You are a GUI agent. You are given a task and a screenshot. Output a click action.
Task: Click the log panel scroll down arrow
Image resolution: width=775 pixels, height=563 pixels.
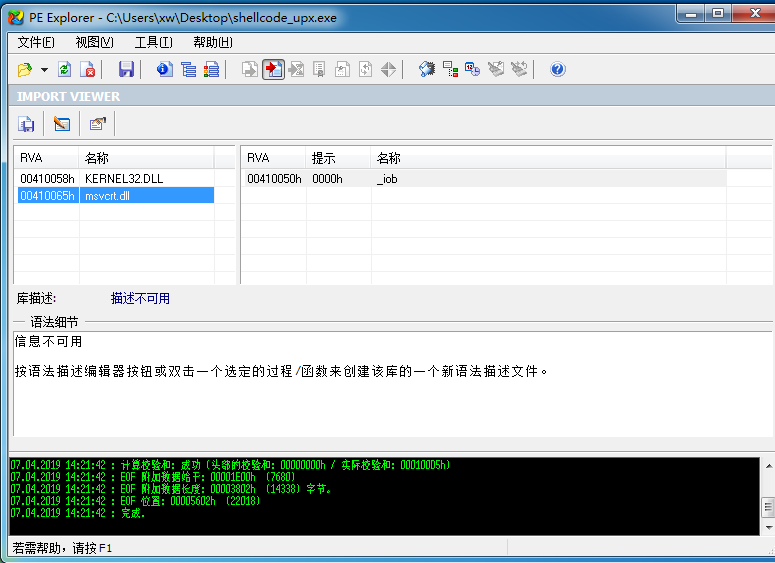pos(769,528)
